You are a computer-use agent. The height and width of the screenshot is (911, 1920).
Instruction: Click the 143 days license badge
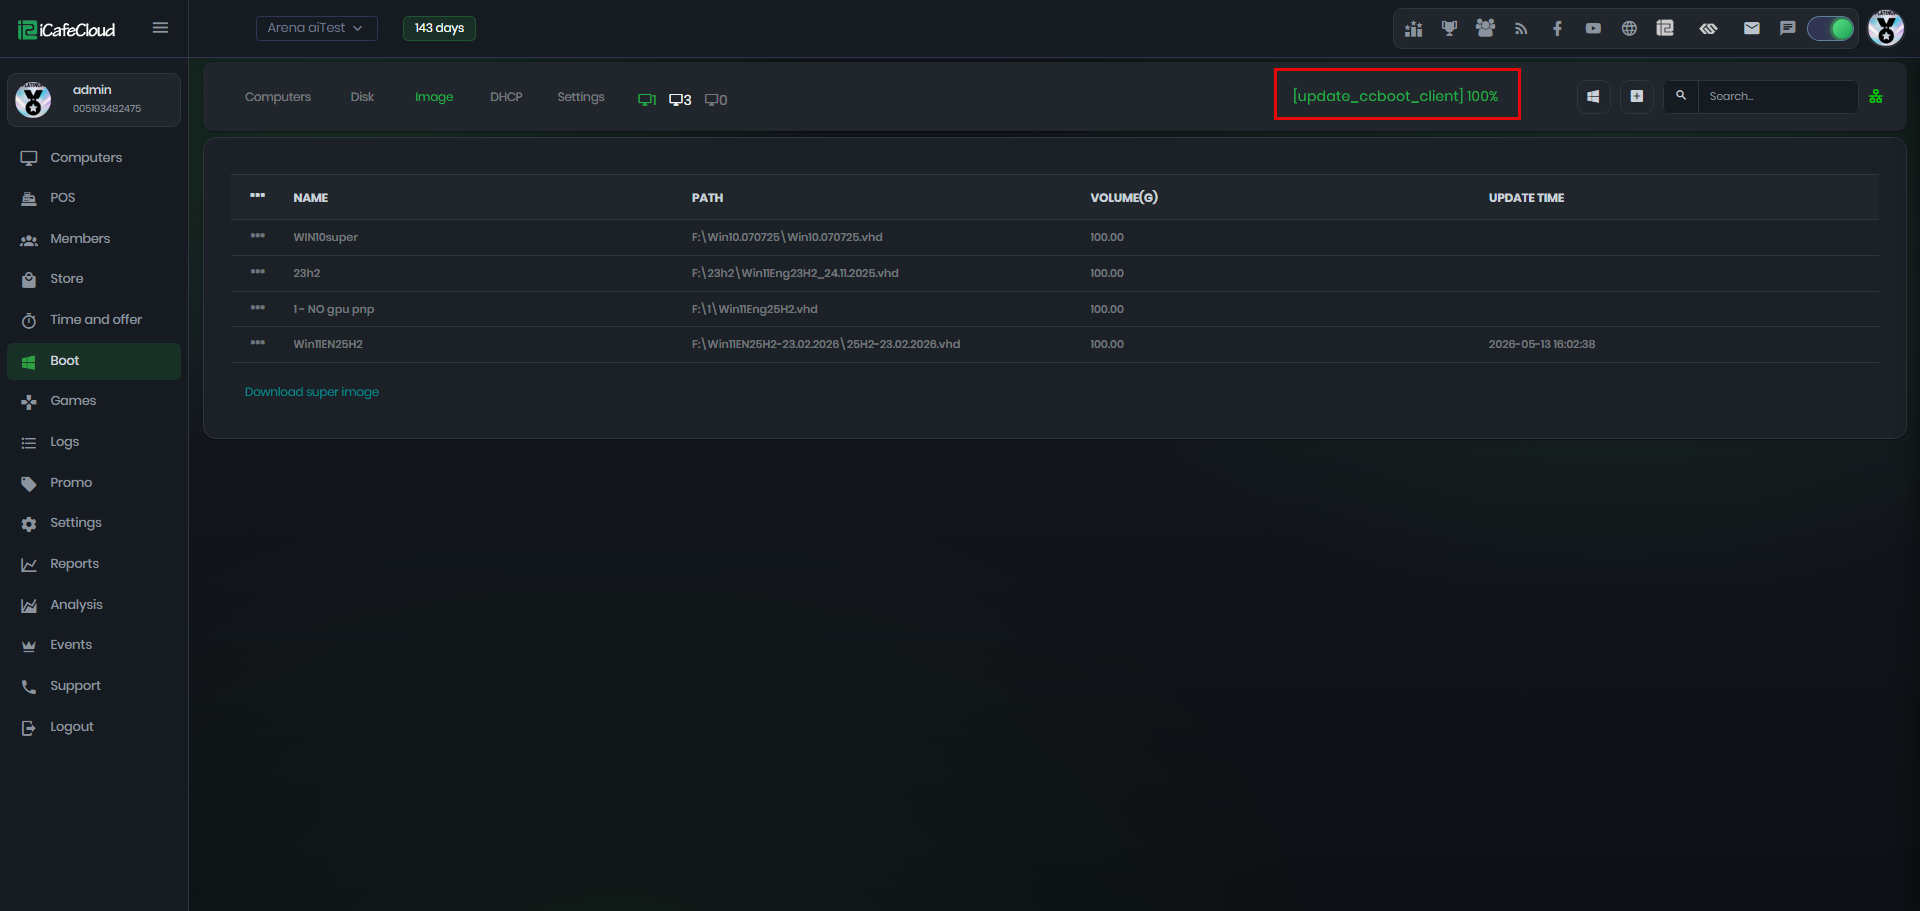[x=439, y=28]
